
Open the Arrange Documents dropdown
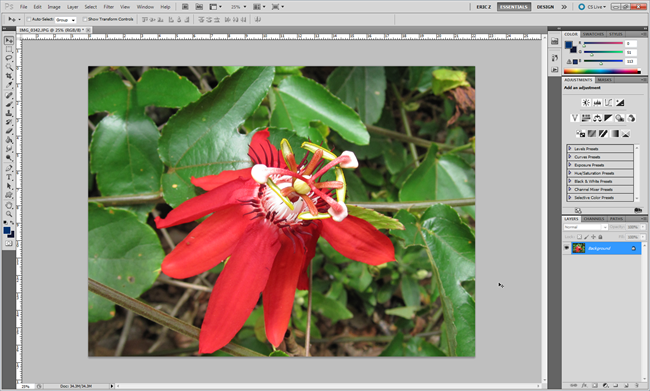click(260, 7)
